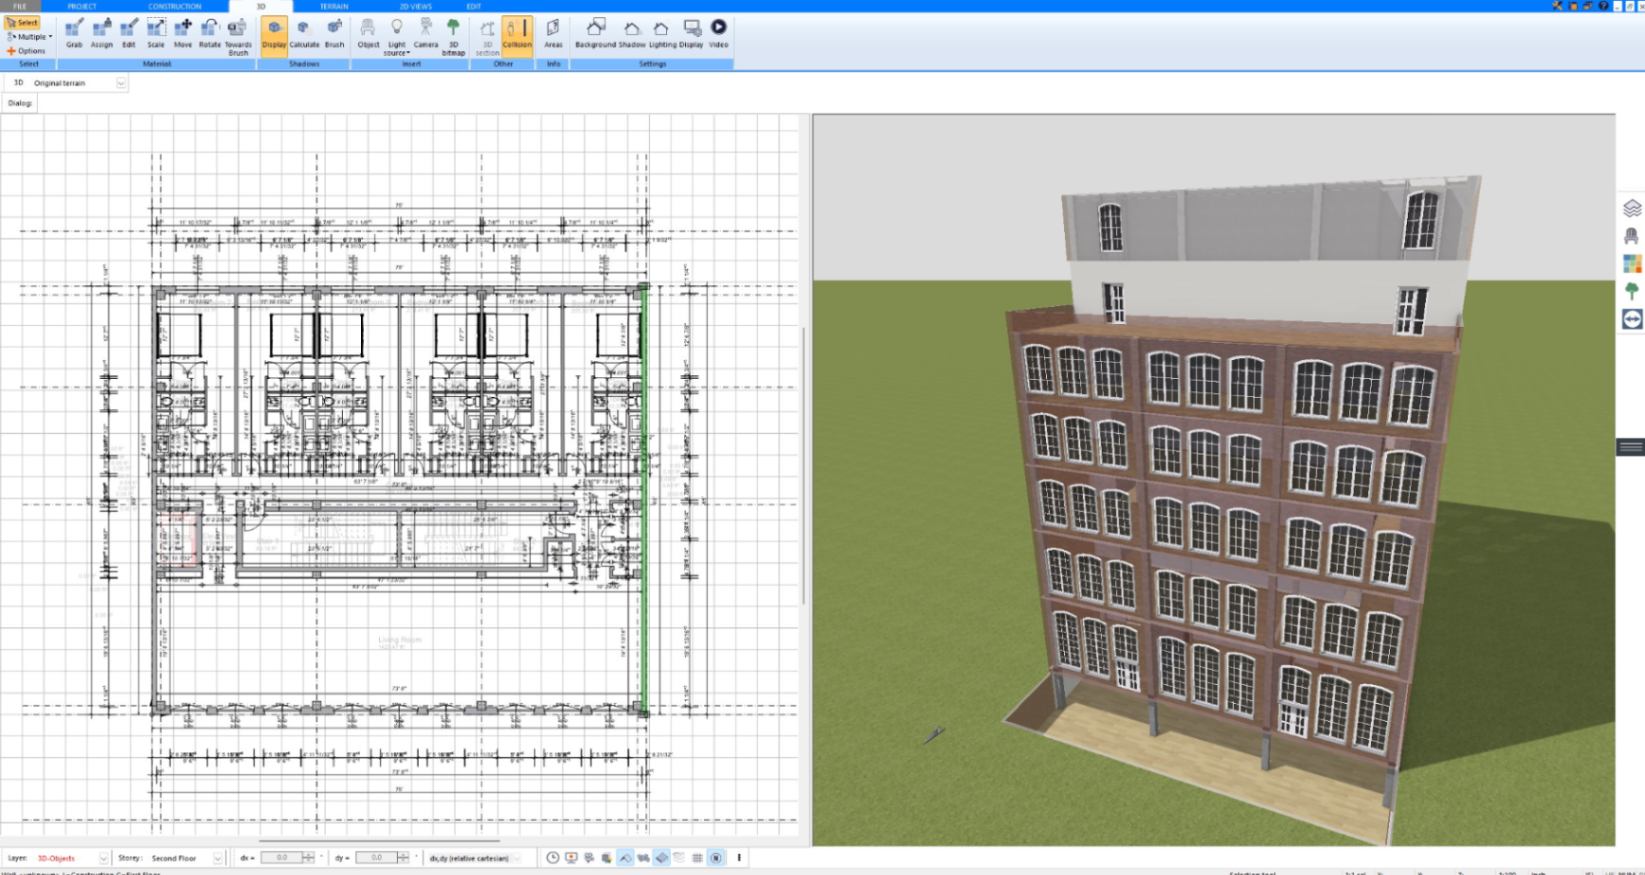Run the shadow Calculate tool
The image size is (1645, 875).
304,33
